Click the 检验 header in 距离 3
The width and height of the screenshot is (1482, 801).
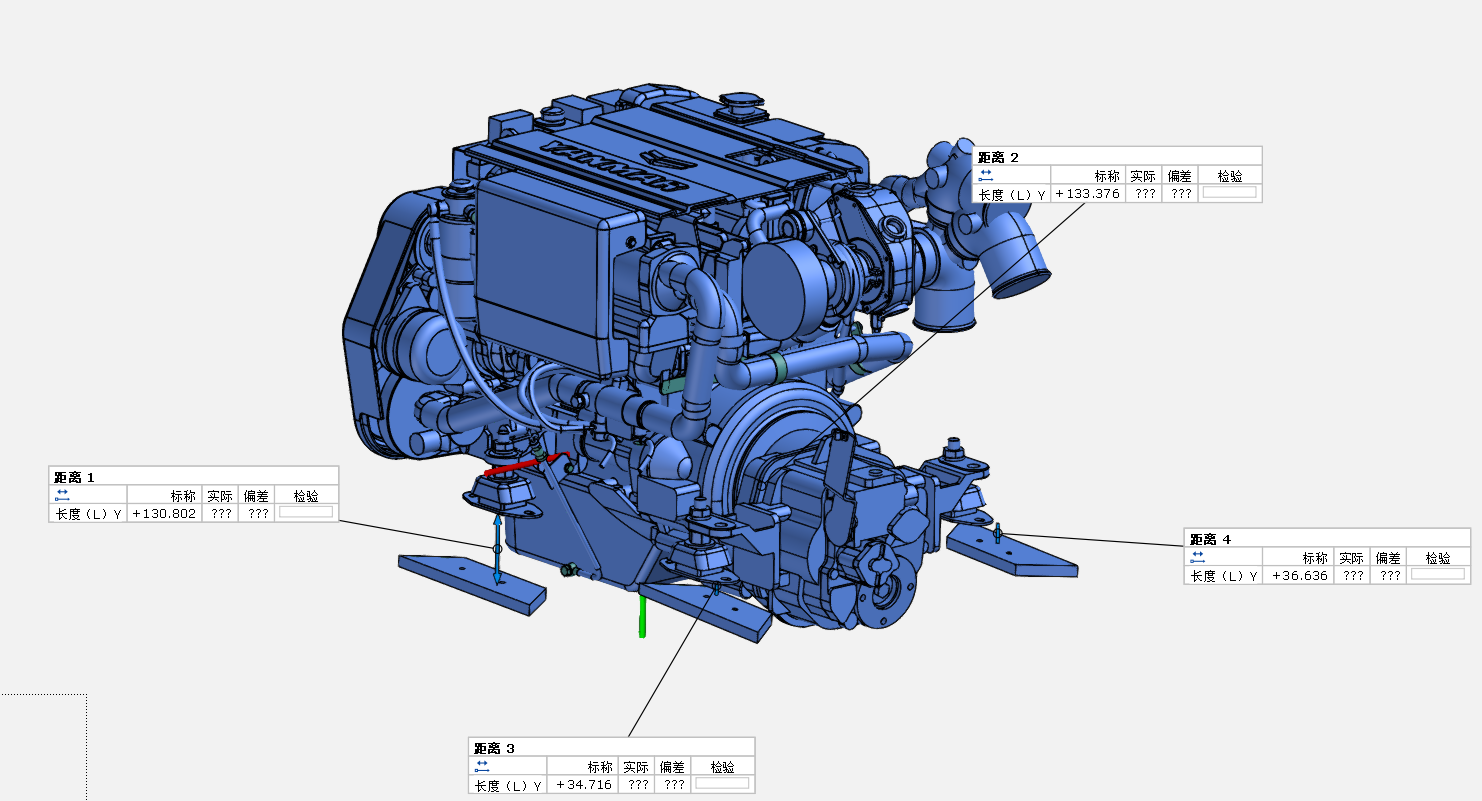722,767
